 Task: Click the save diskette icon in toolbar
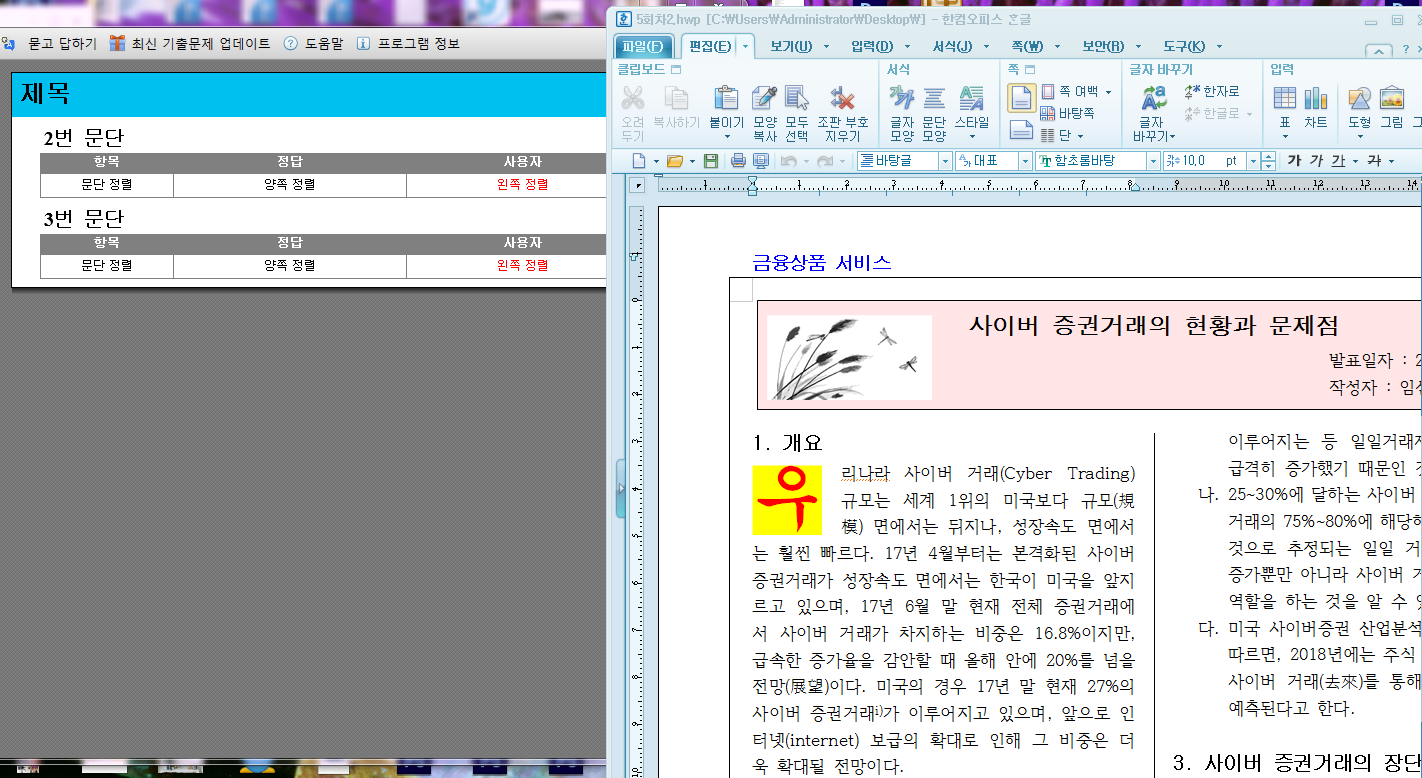click(711, 161)
